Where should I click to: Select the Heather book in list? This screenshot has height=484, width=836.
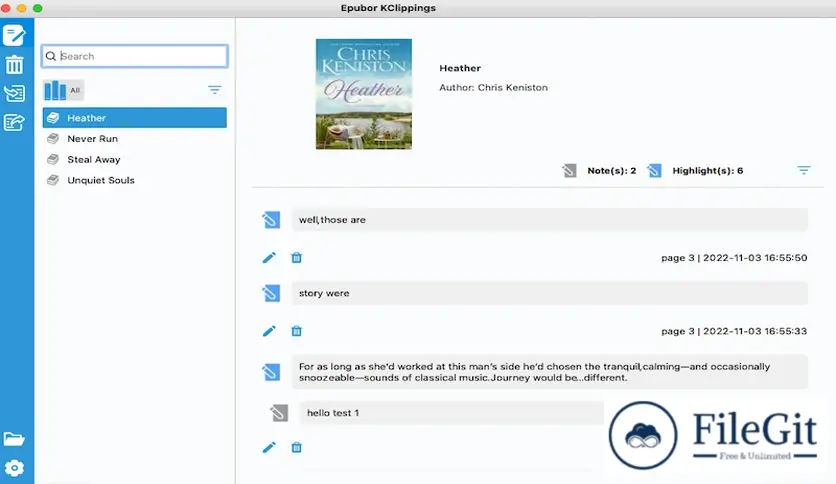[x=135, y=118]
